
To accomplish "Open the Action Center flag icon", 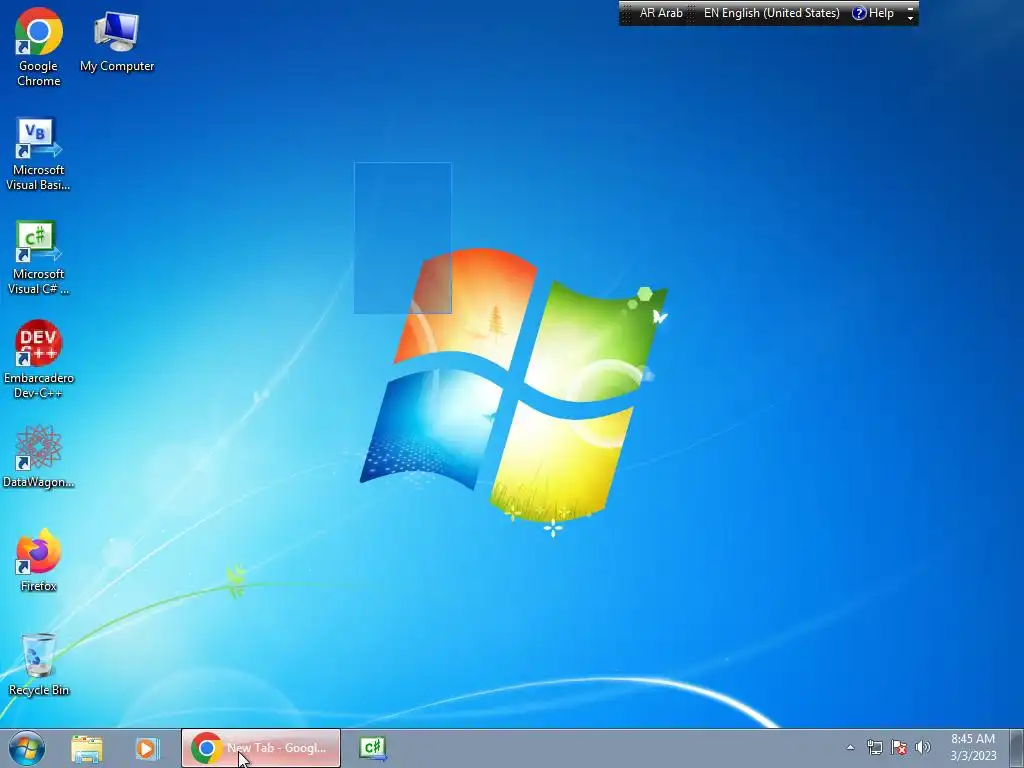I will pos(899,747).
